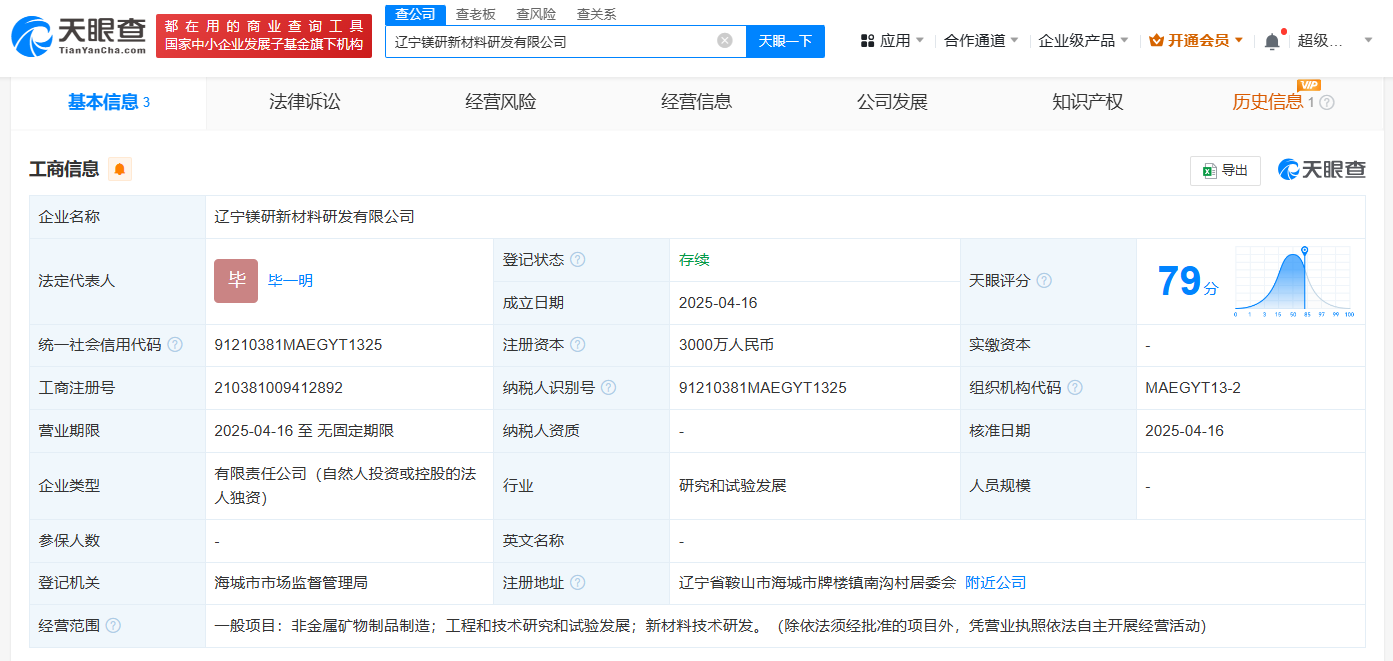Click help icon beside 统一社会信用代码
This screenshot has height=661, width=1393.
pyautogui.click(x=175, y=345)
